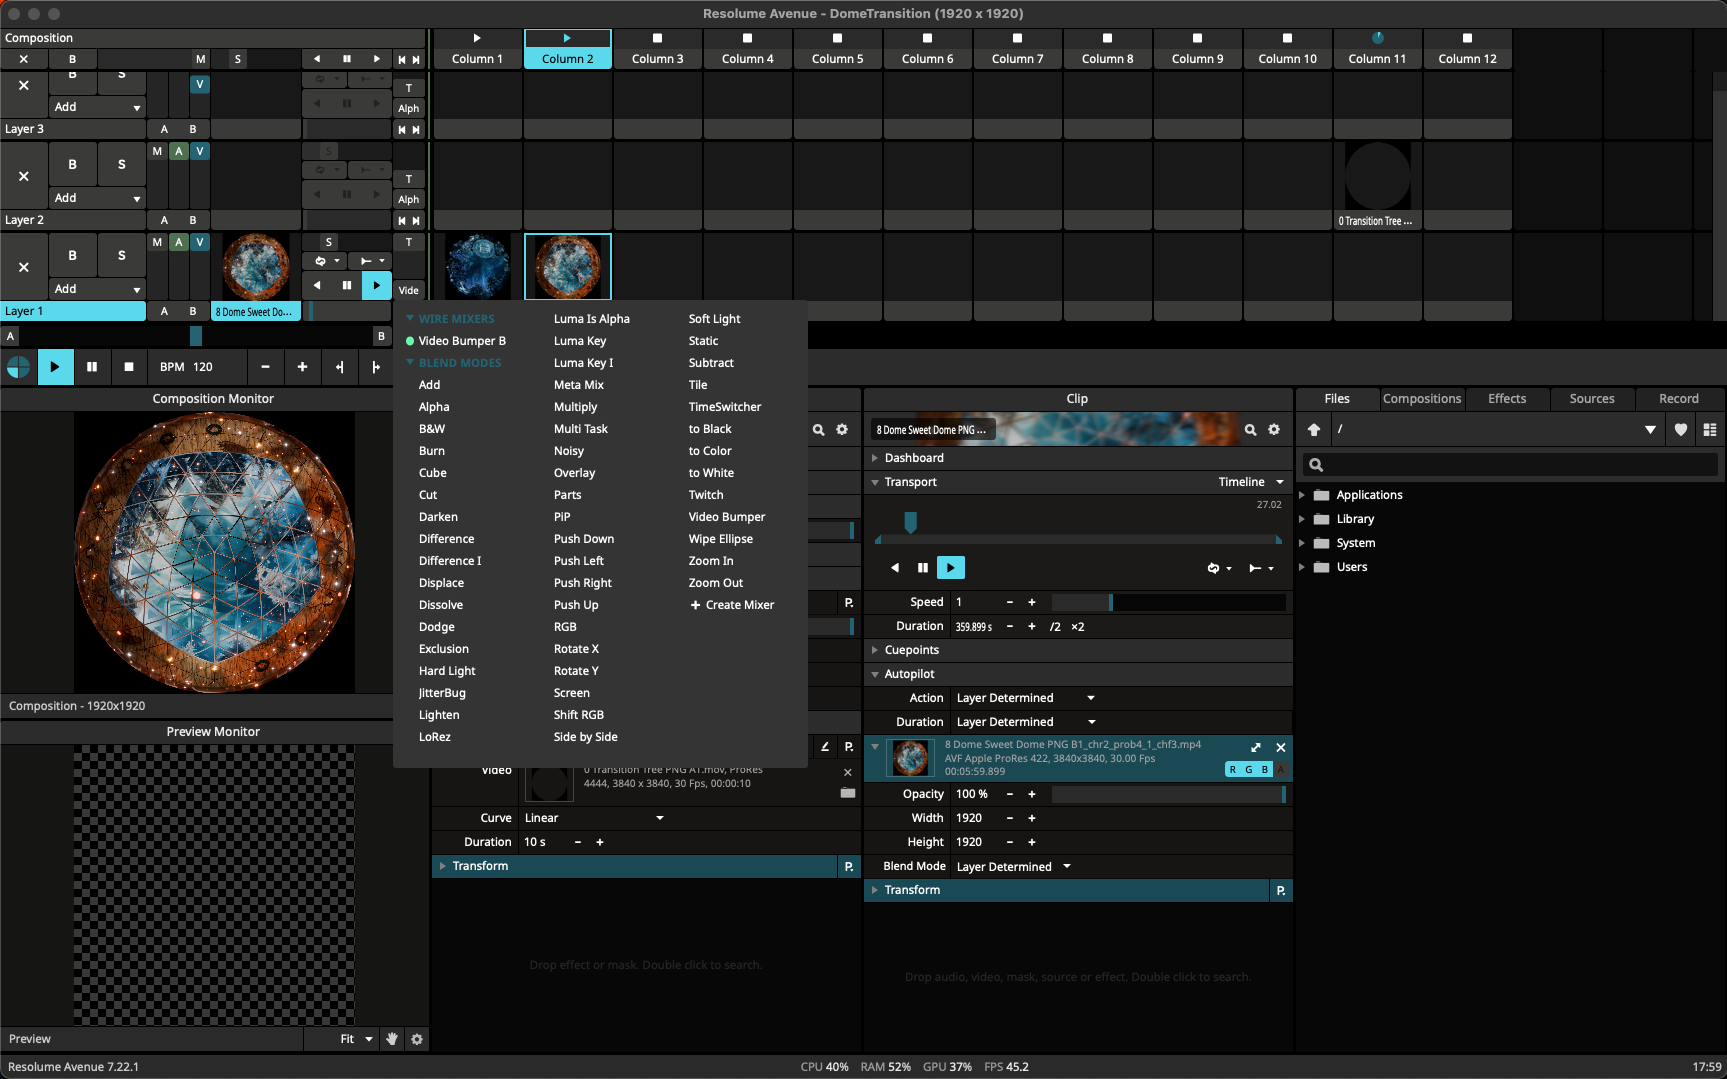1727x1079 pixels.
Task: Trigger the Column 1 clip thumbnail in Layer 1
Action: 478,266
